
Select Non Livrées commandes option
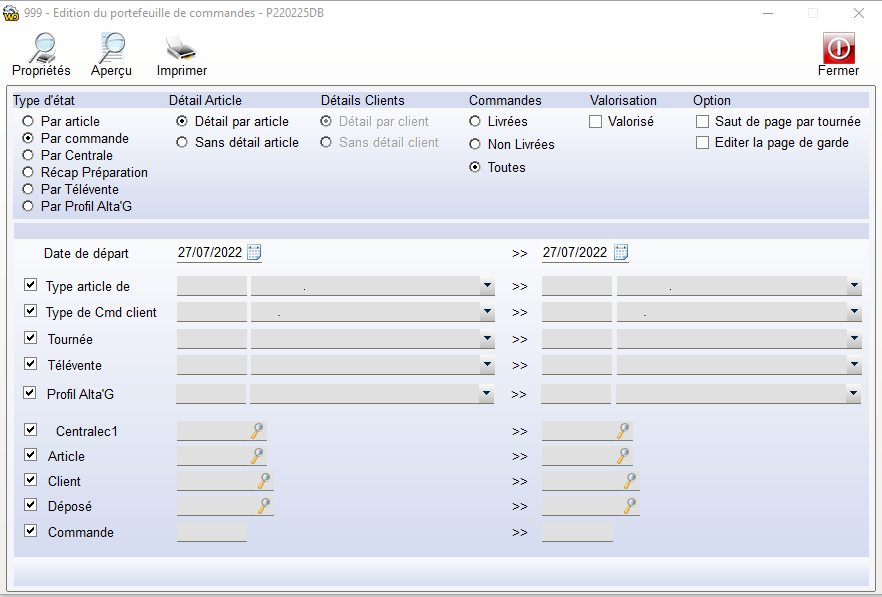pyautogui.click(x=476, y=144)
